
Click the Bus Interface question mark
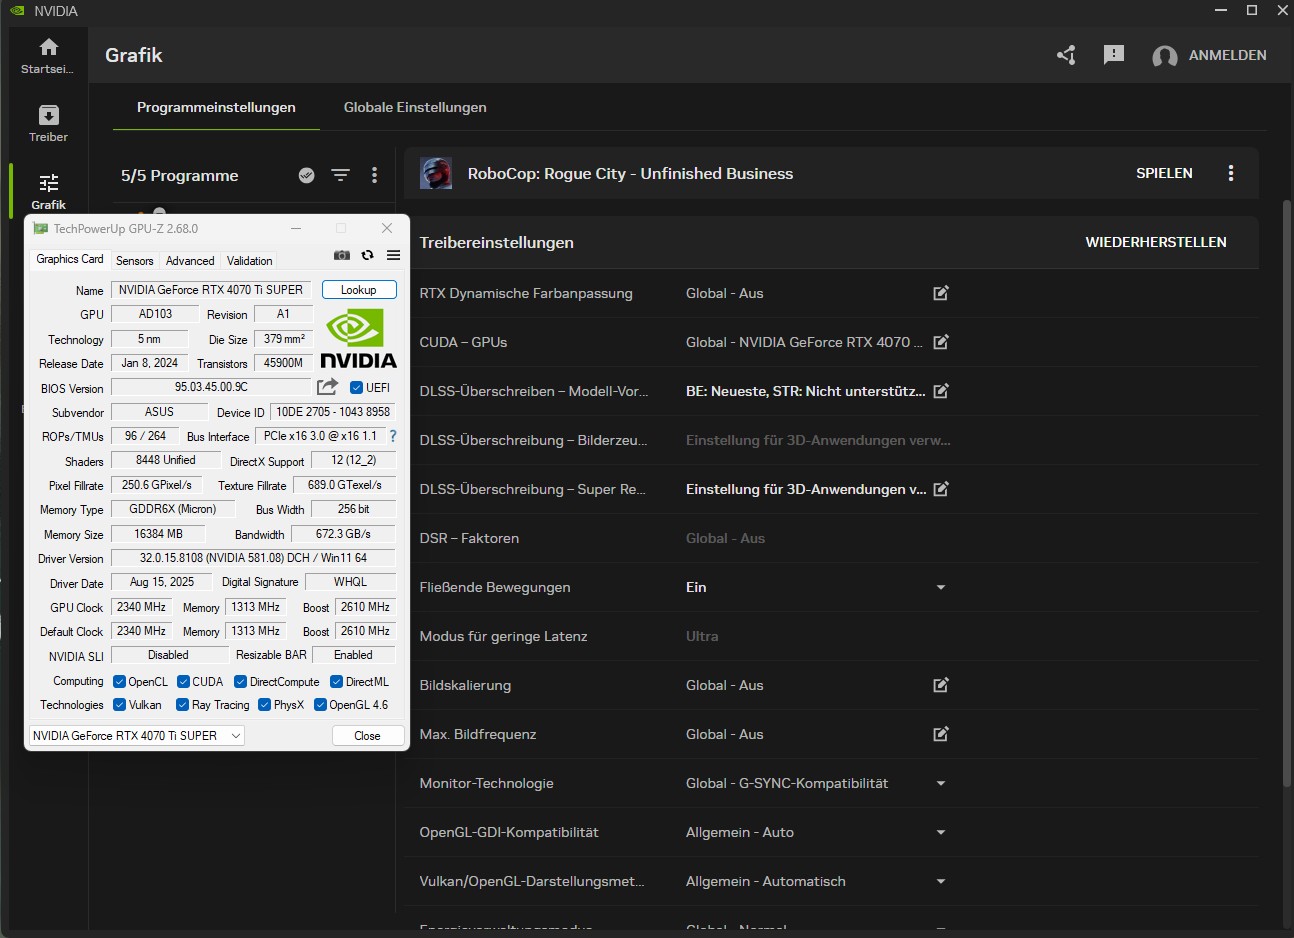click(393, 436)
